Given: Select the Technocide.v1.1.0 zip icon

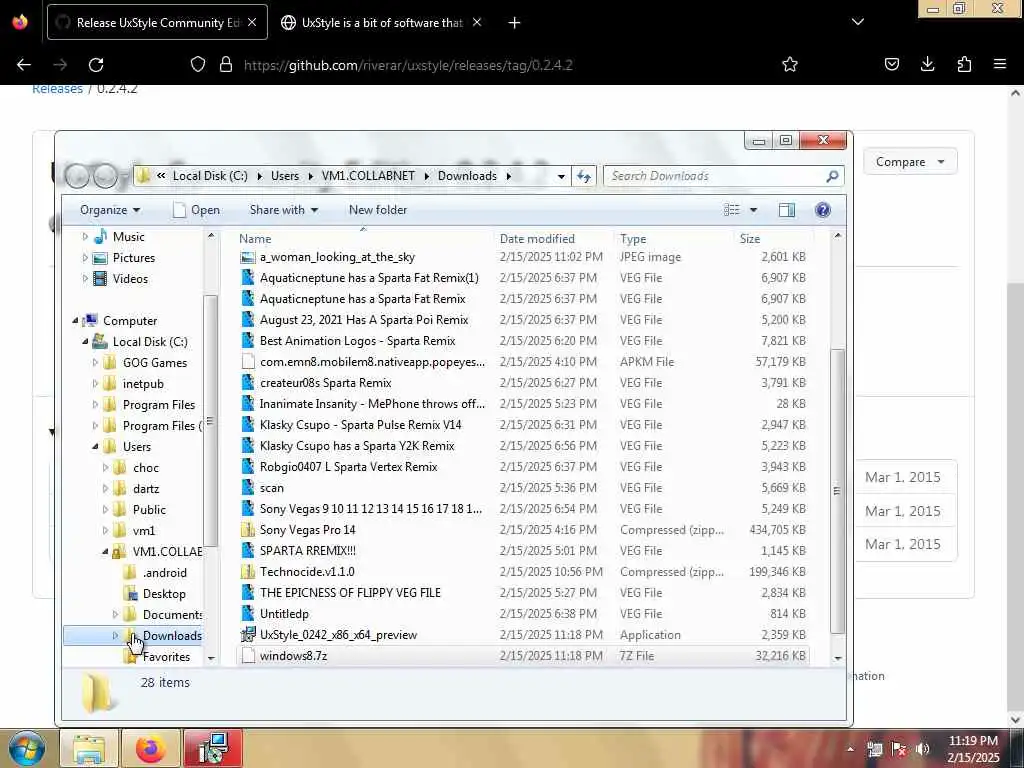Looking at the screenshot, I should point(248,571).
